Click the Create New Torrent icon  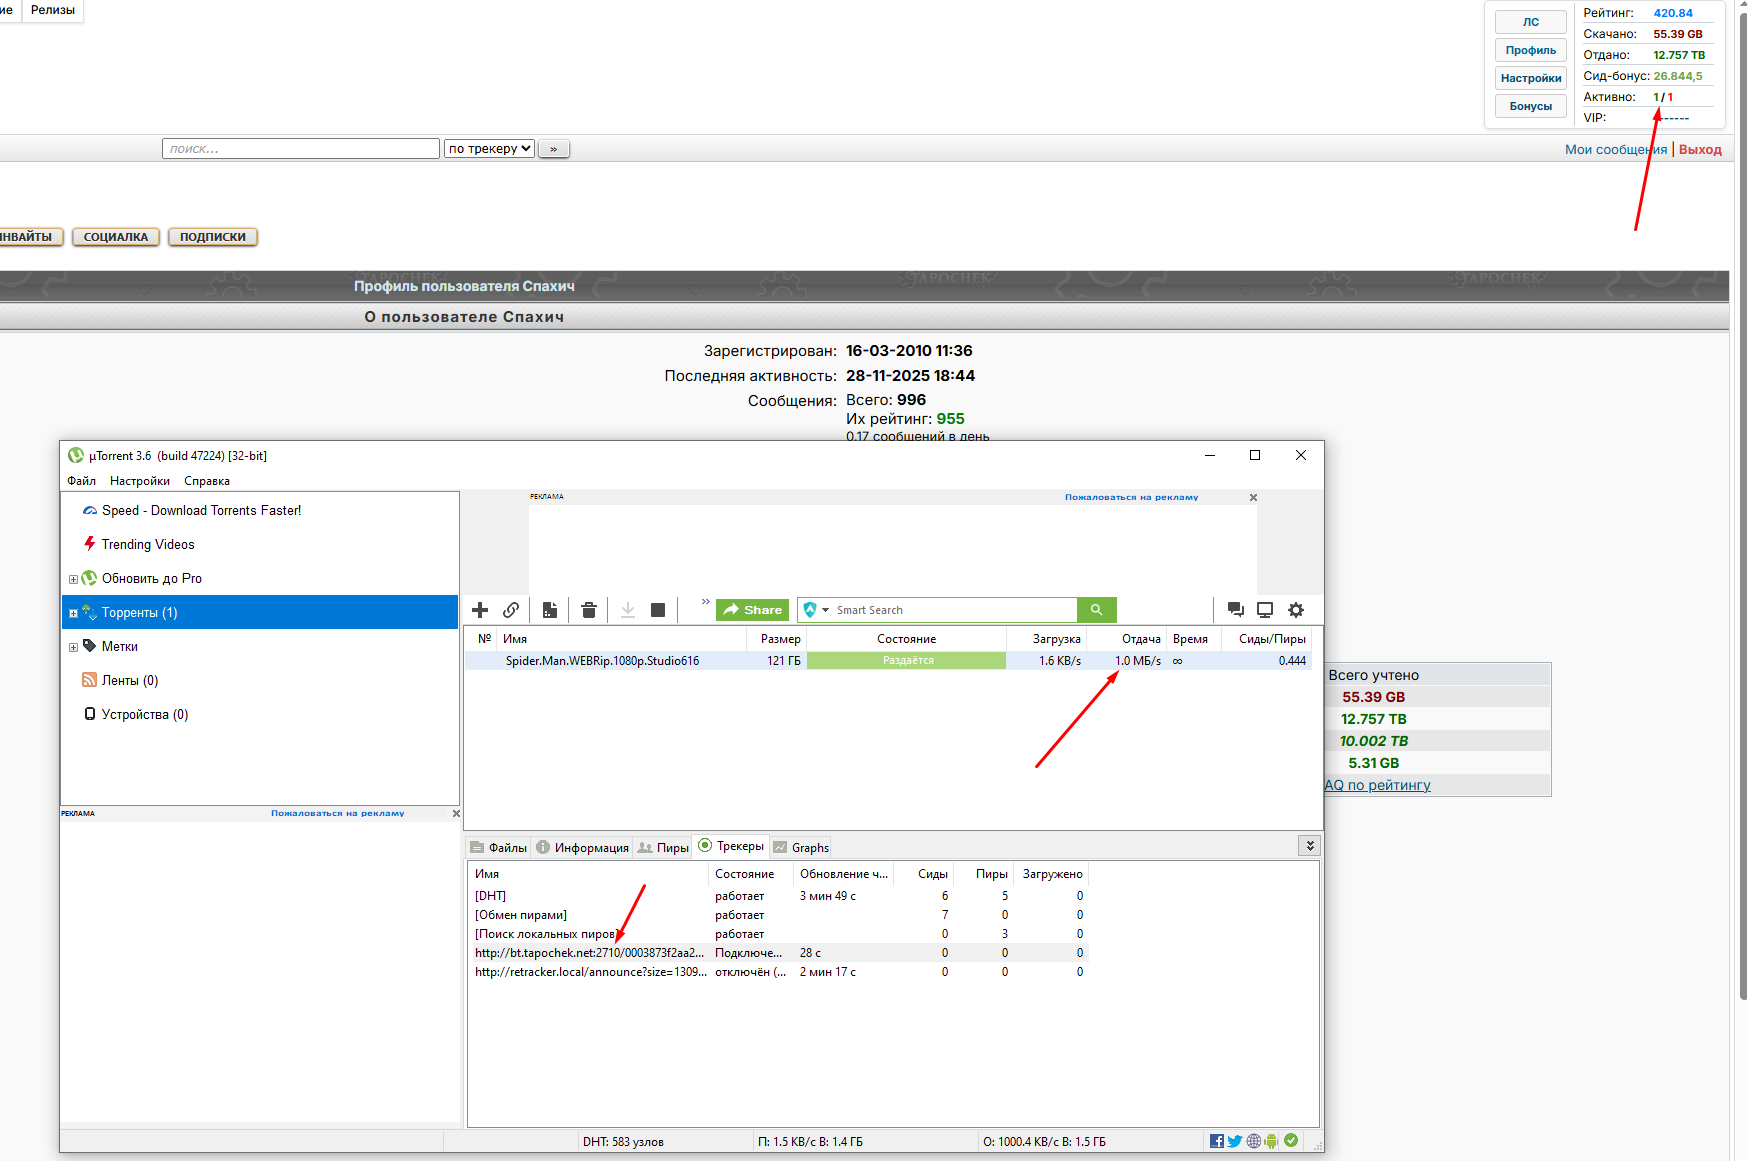point(550,610)
